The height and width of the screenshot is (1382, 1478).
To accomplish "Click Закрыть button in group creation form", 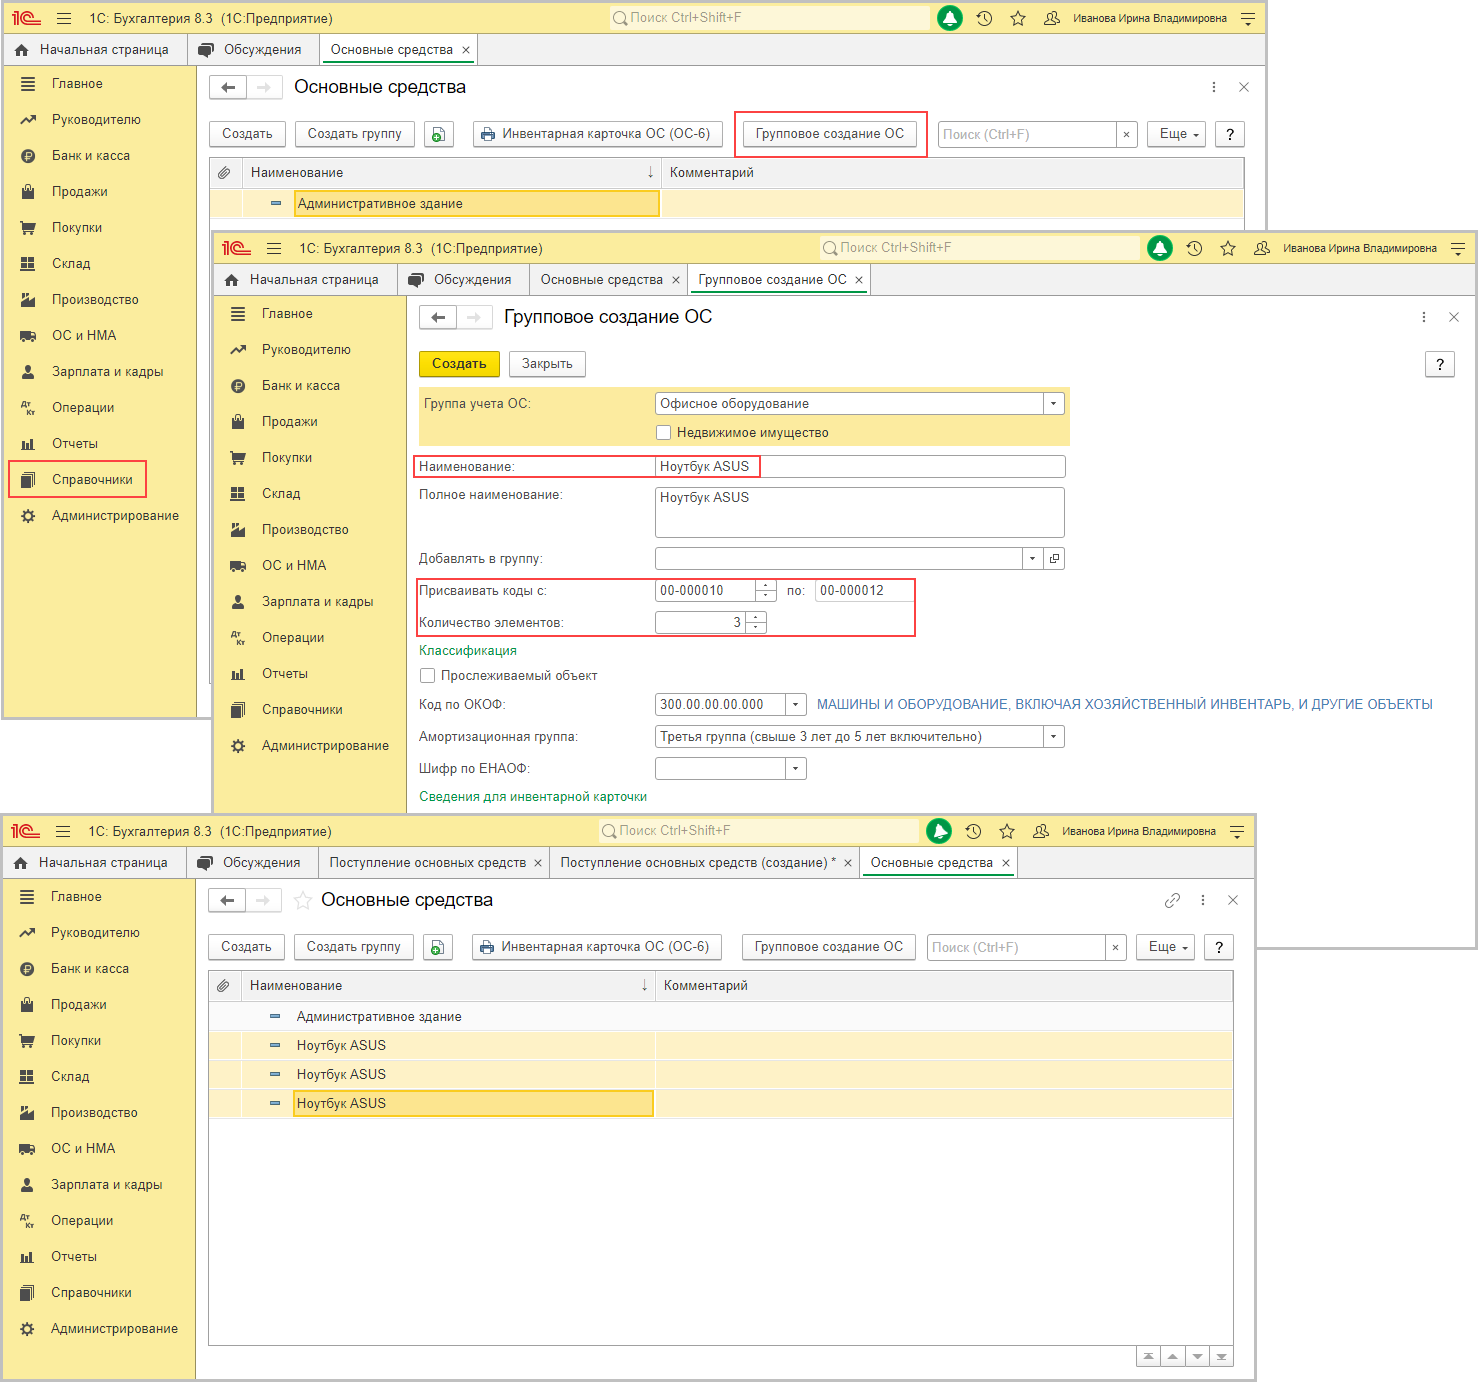I will click(x=547, y=364).
